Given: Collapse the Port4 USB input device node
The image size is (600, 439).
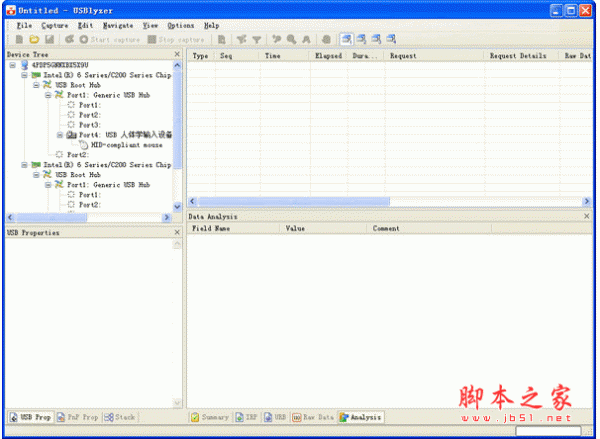Looking at the screenshot, I should [x=60, y=135].
